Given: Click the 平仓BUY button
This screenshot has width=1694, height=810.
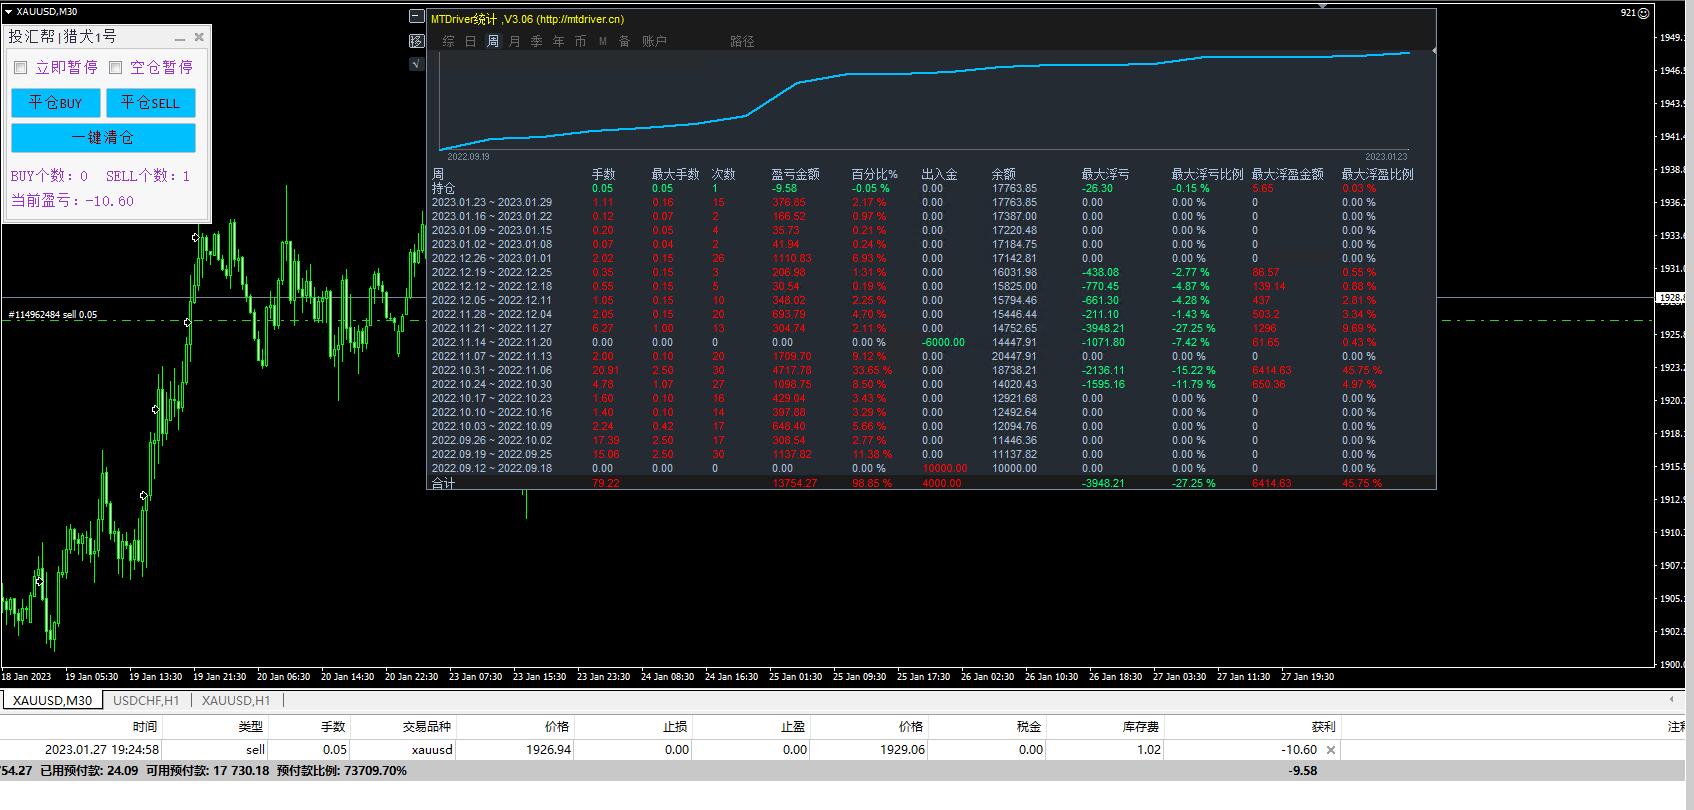Looking at the screenshot, I should (56, 103).
